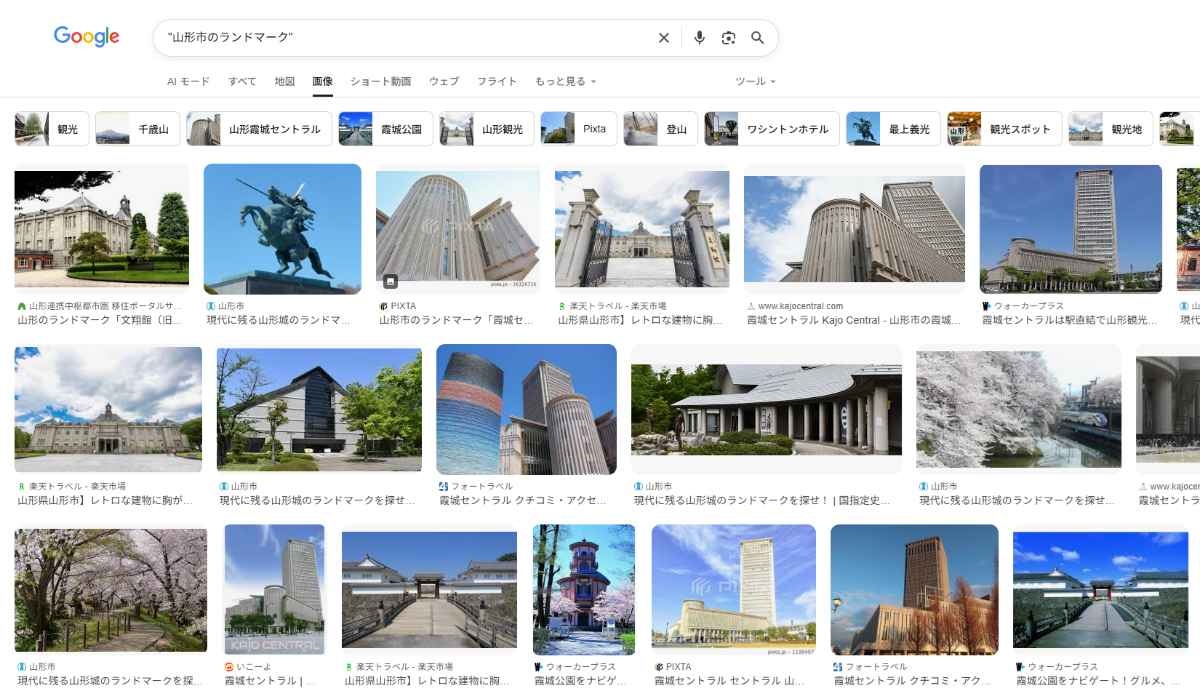This screenshot has height=699, width=1200.
Task: Switch to the AI モード tab
Action: coord(188,81)
